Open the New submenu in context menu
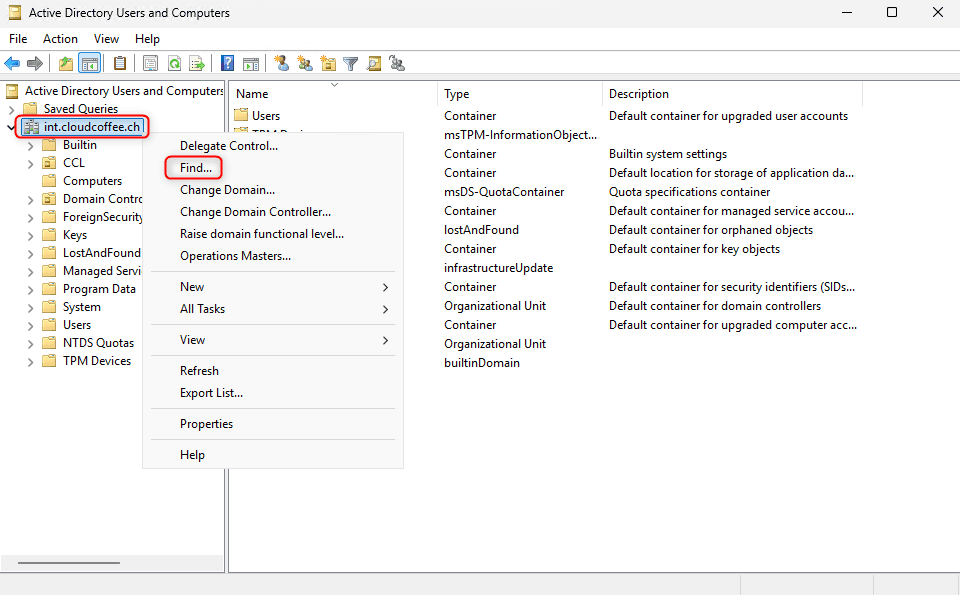Screen dimensions: 960x595 (x=192, y=287)
